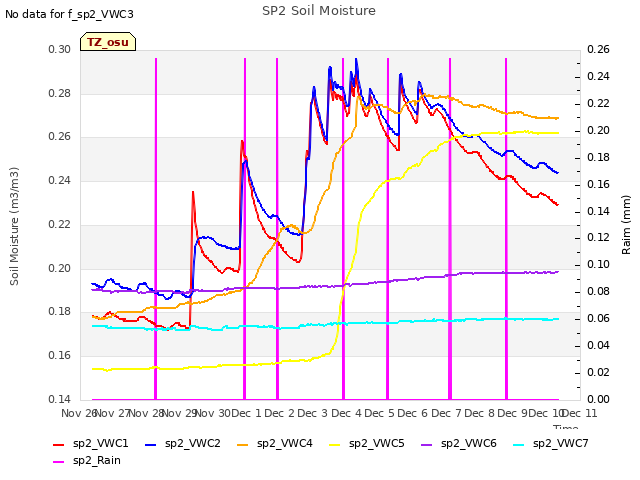Click the 0.18 left axis tick
640x480 pixels.
(x=60, y=311)
